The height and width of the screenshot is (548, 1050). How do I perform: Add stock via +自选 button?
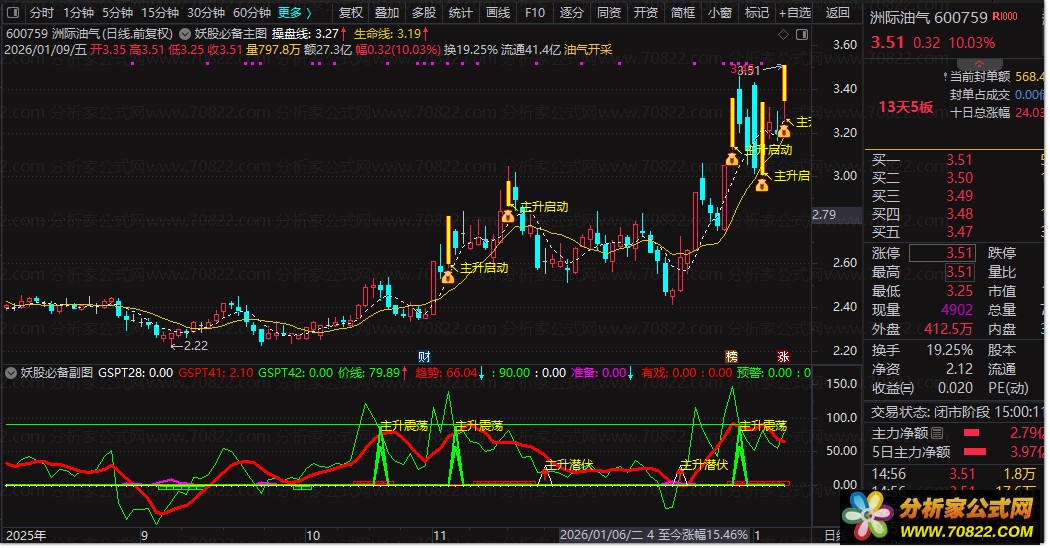coord(794,13)
